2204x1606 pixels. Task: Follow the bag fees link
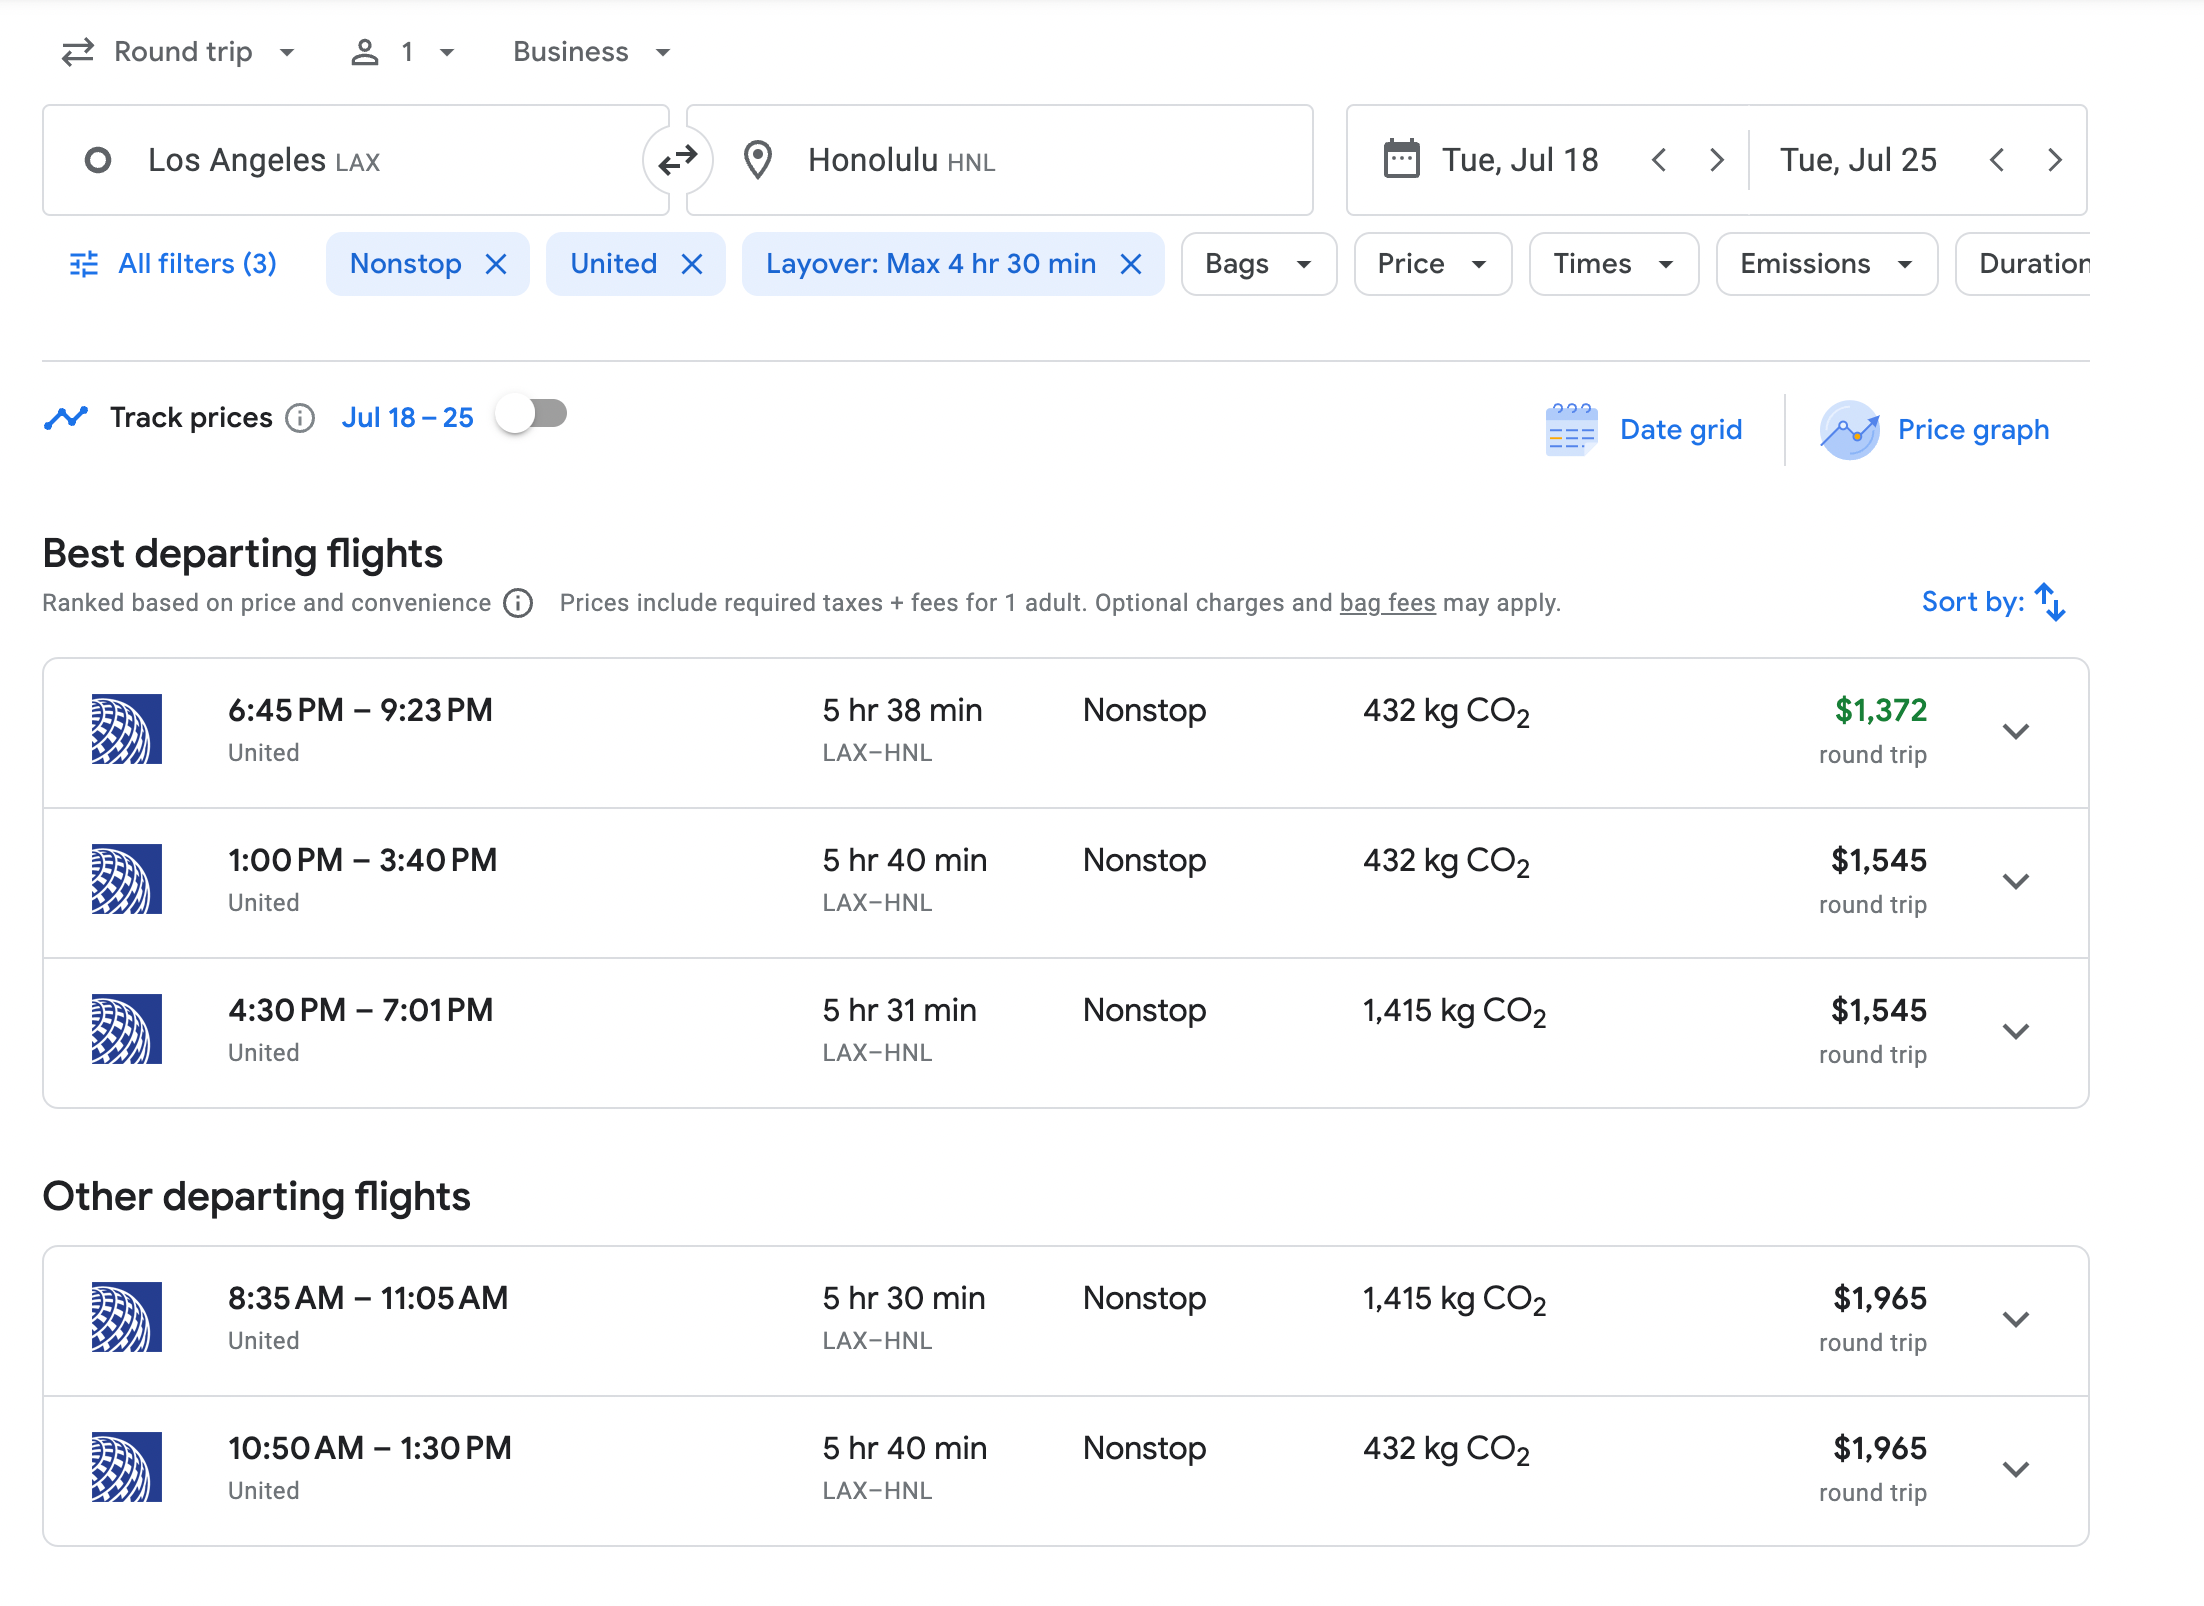[x=1387, y=603]
